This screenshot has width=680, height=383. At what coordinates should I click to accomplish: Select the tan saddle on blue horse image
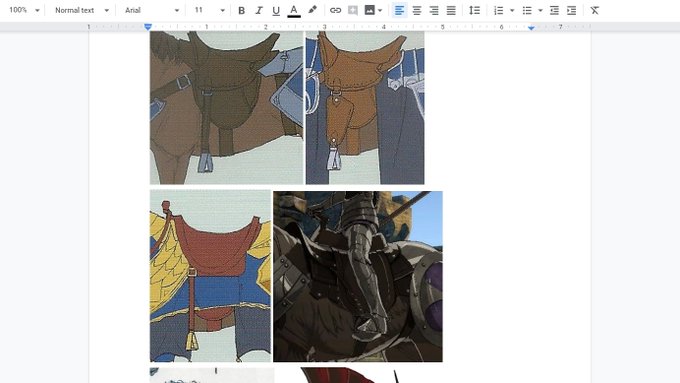coord(365,108)
